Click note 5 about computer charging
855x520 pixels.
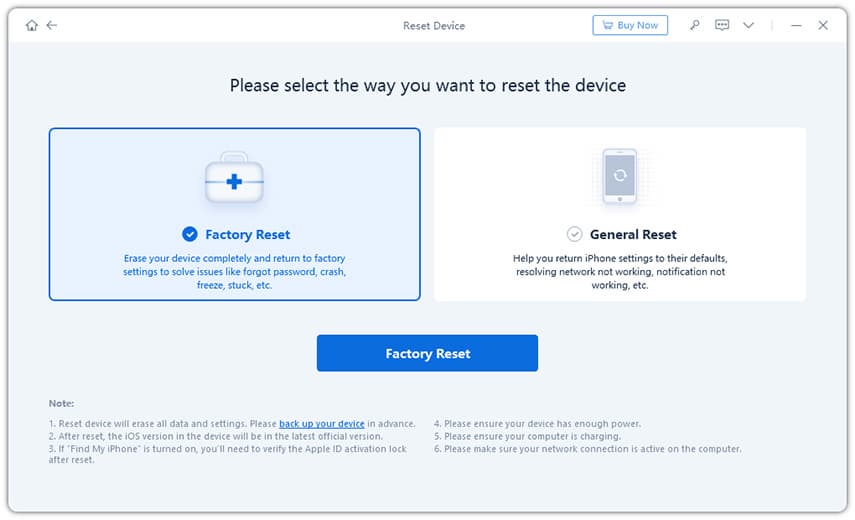527,436
